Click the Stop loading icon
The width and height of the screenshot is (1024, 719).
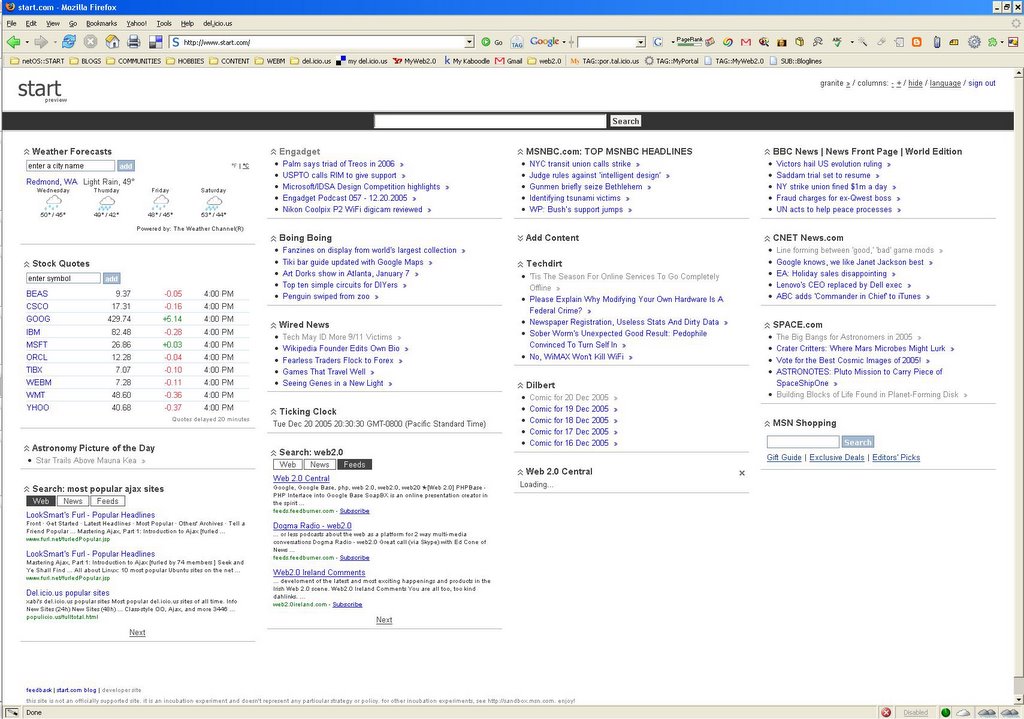pos(90,42)
